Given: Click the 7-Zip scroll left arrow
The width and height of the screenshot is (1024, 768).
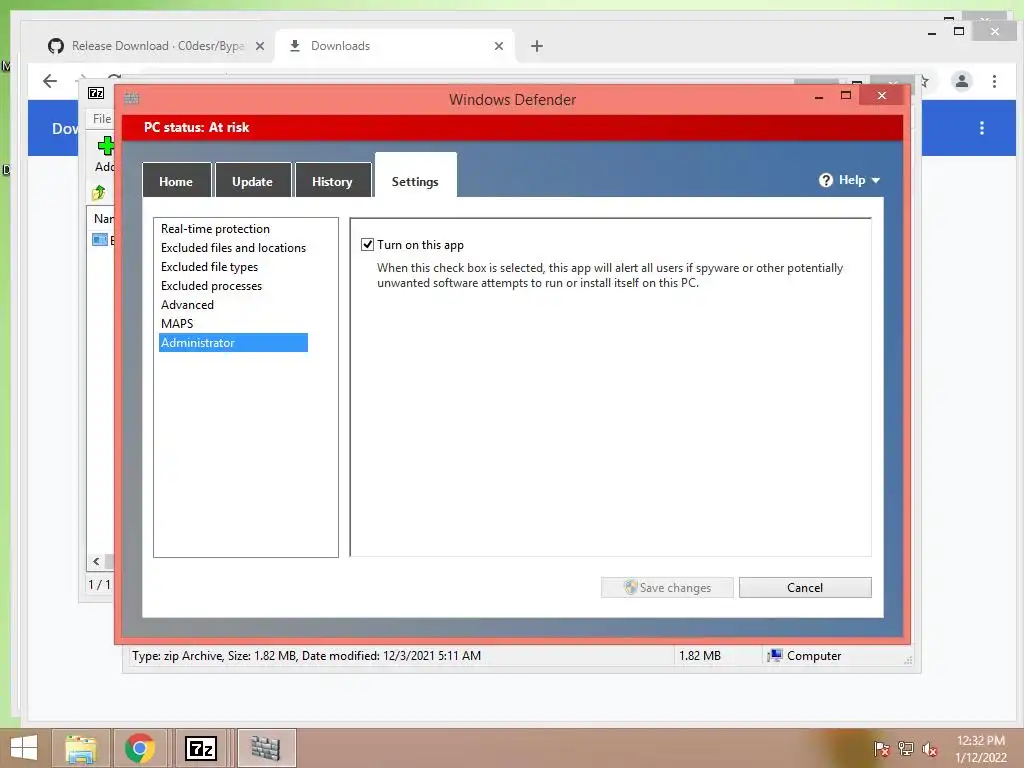Looking at the screenshot, I should 96,561.
